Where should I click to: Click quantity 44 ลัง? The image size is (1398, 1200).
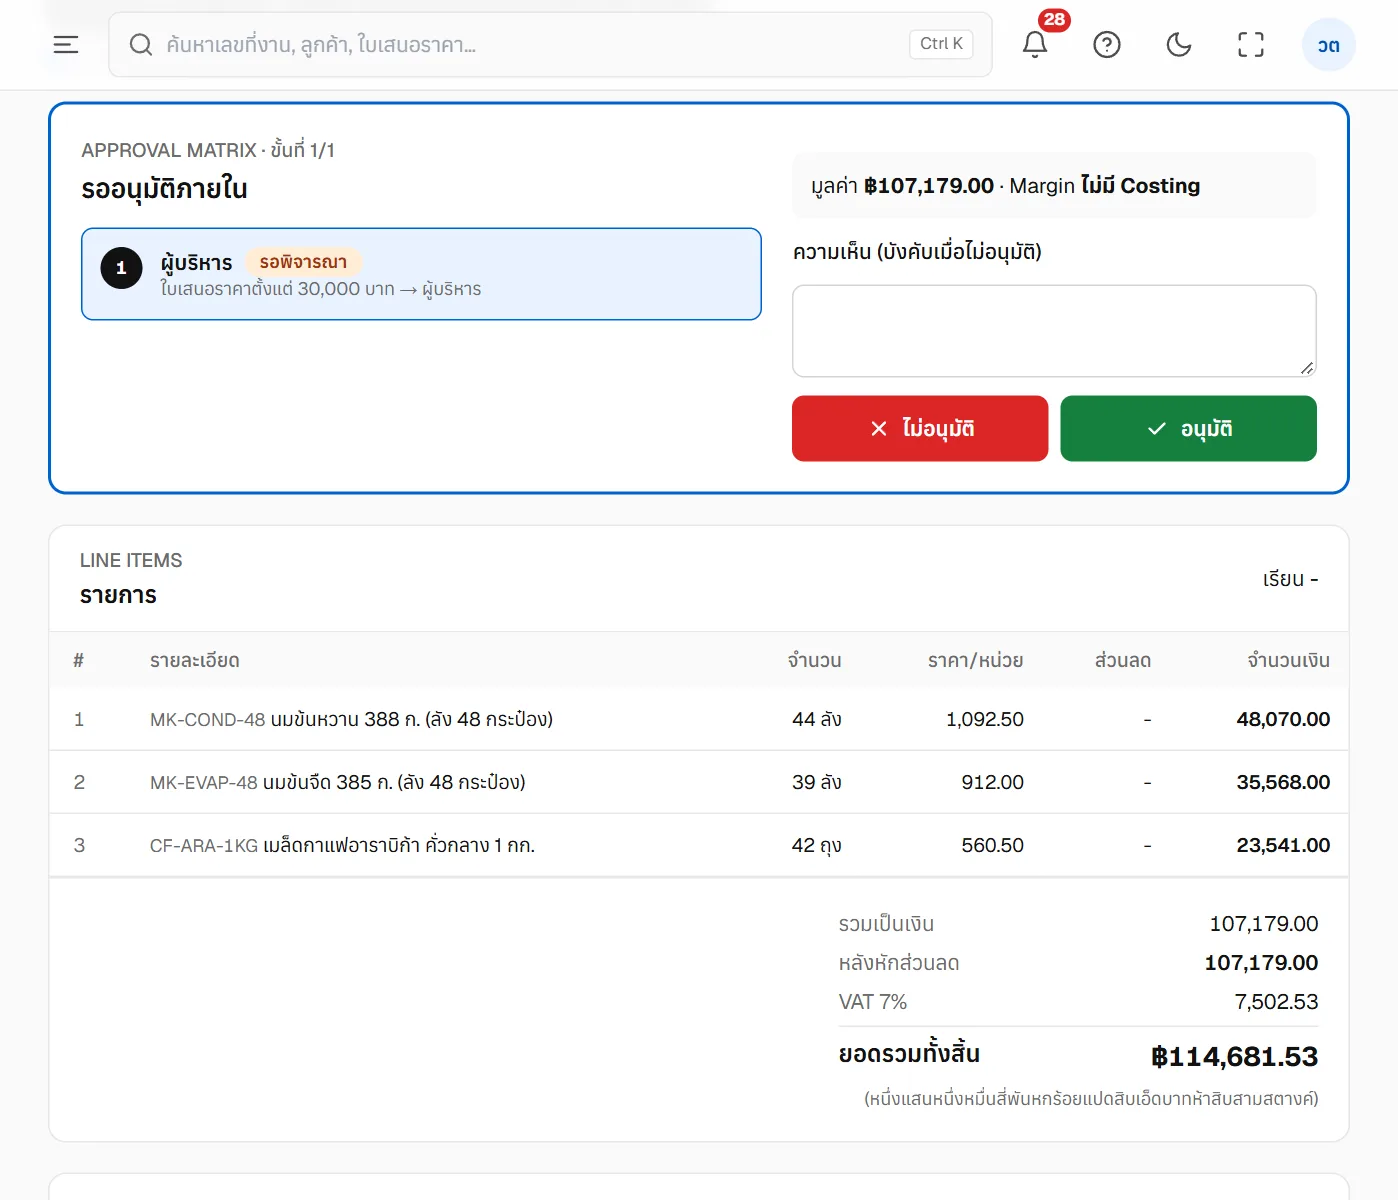816,719
